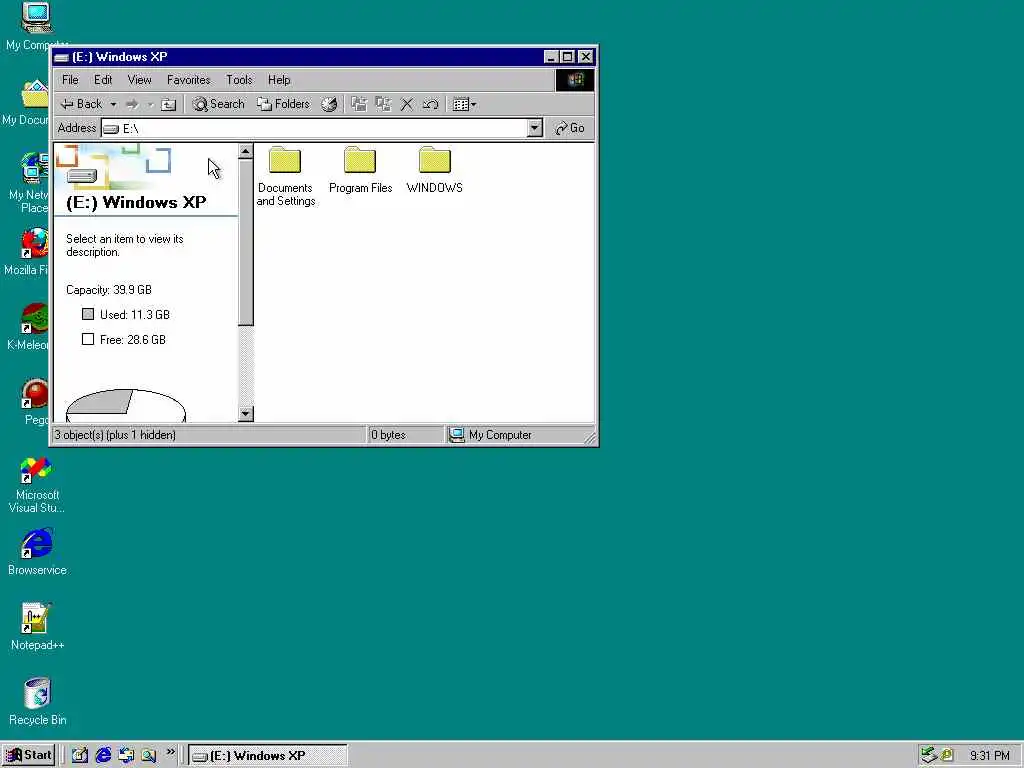This screenshot has width=1024, height=768.
Task: Open the Tools menu
Action: click(239, 80)
